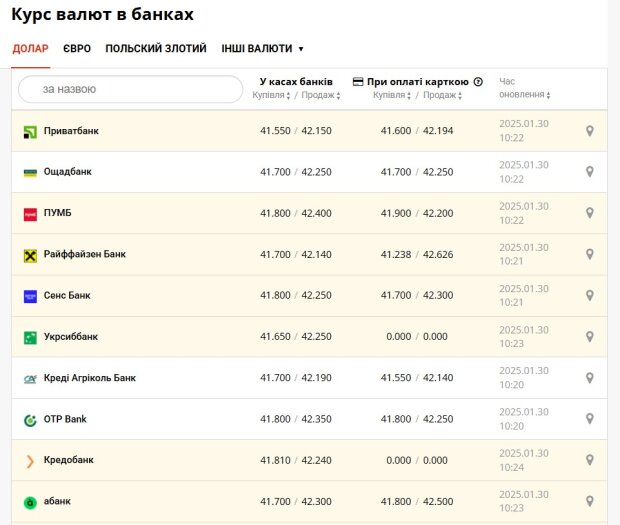Click Укрсиббанк cash buy rate 41.650
This screenshot has width=620, height=525.
coord(275,337)
